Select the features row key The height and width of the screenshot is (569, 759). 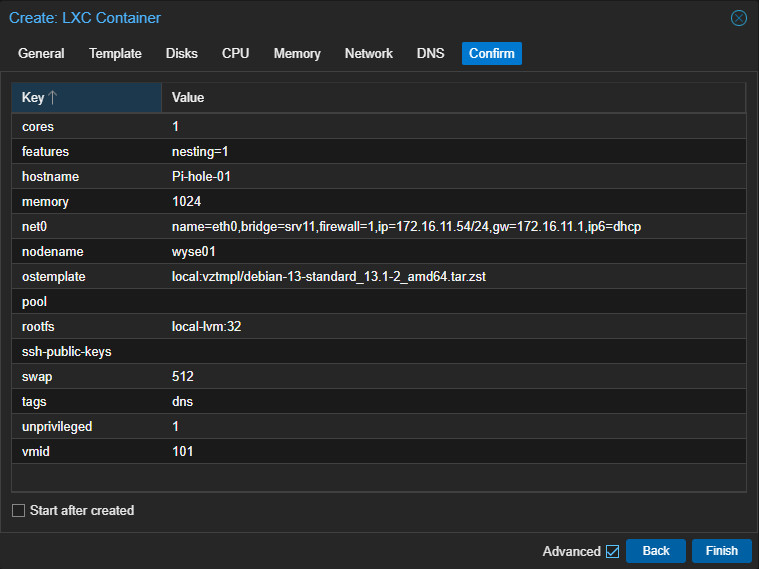pos(46,152)
